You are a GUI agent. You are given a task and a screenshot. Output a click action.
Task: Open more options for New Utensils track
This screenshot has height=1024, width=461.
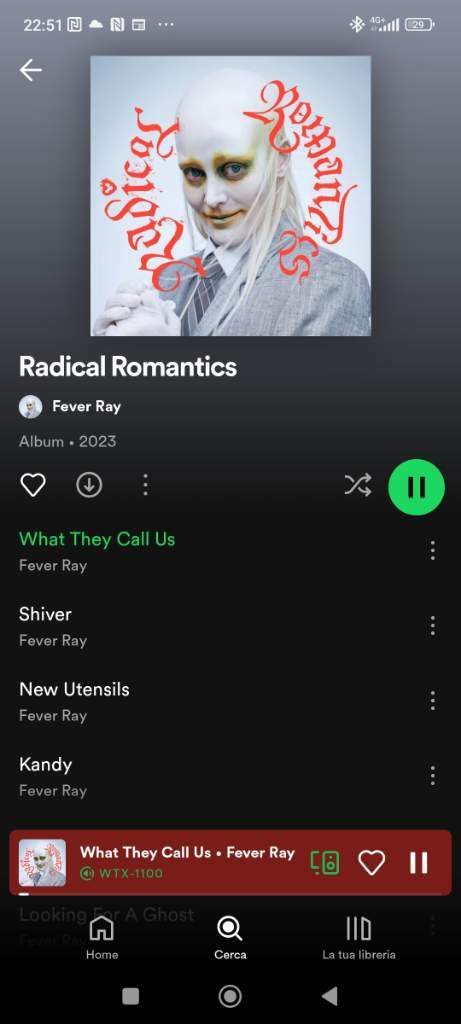[432, 701]
